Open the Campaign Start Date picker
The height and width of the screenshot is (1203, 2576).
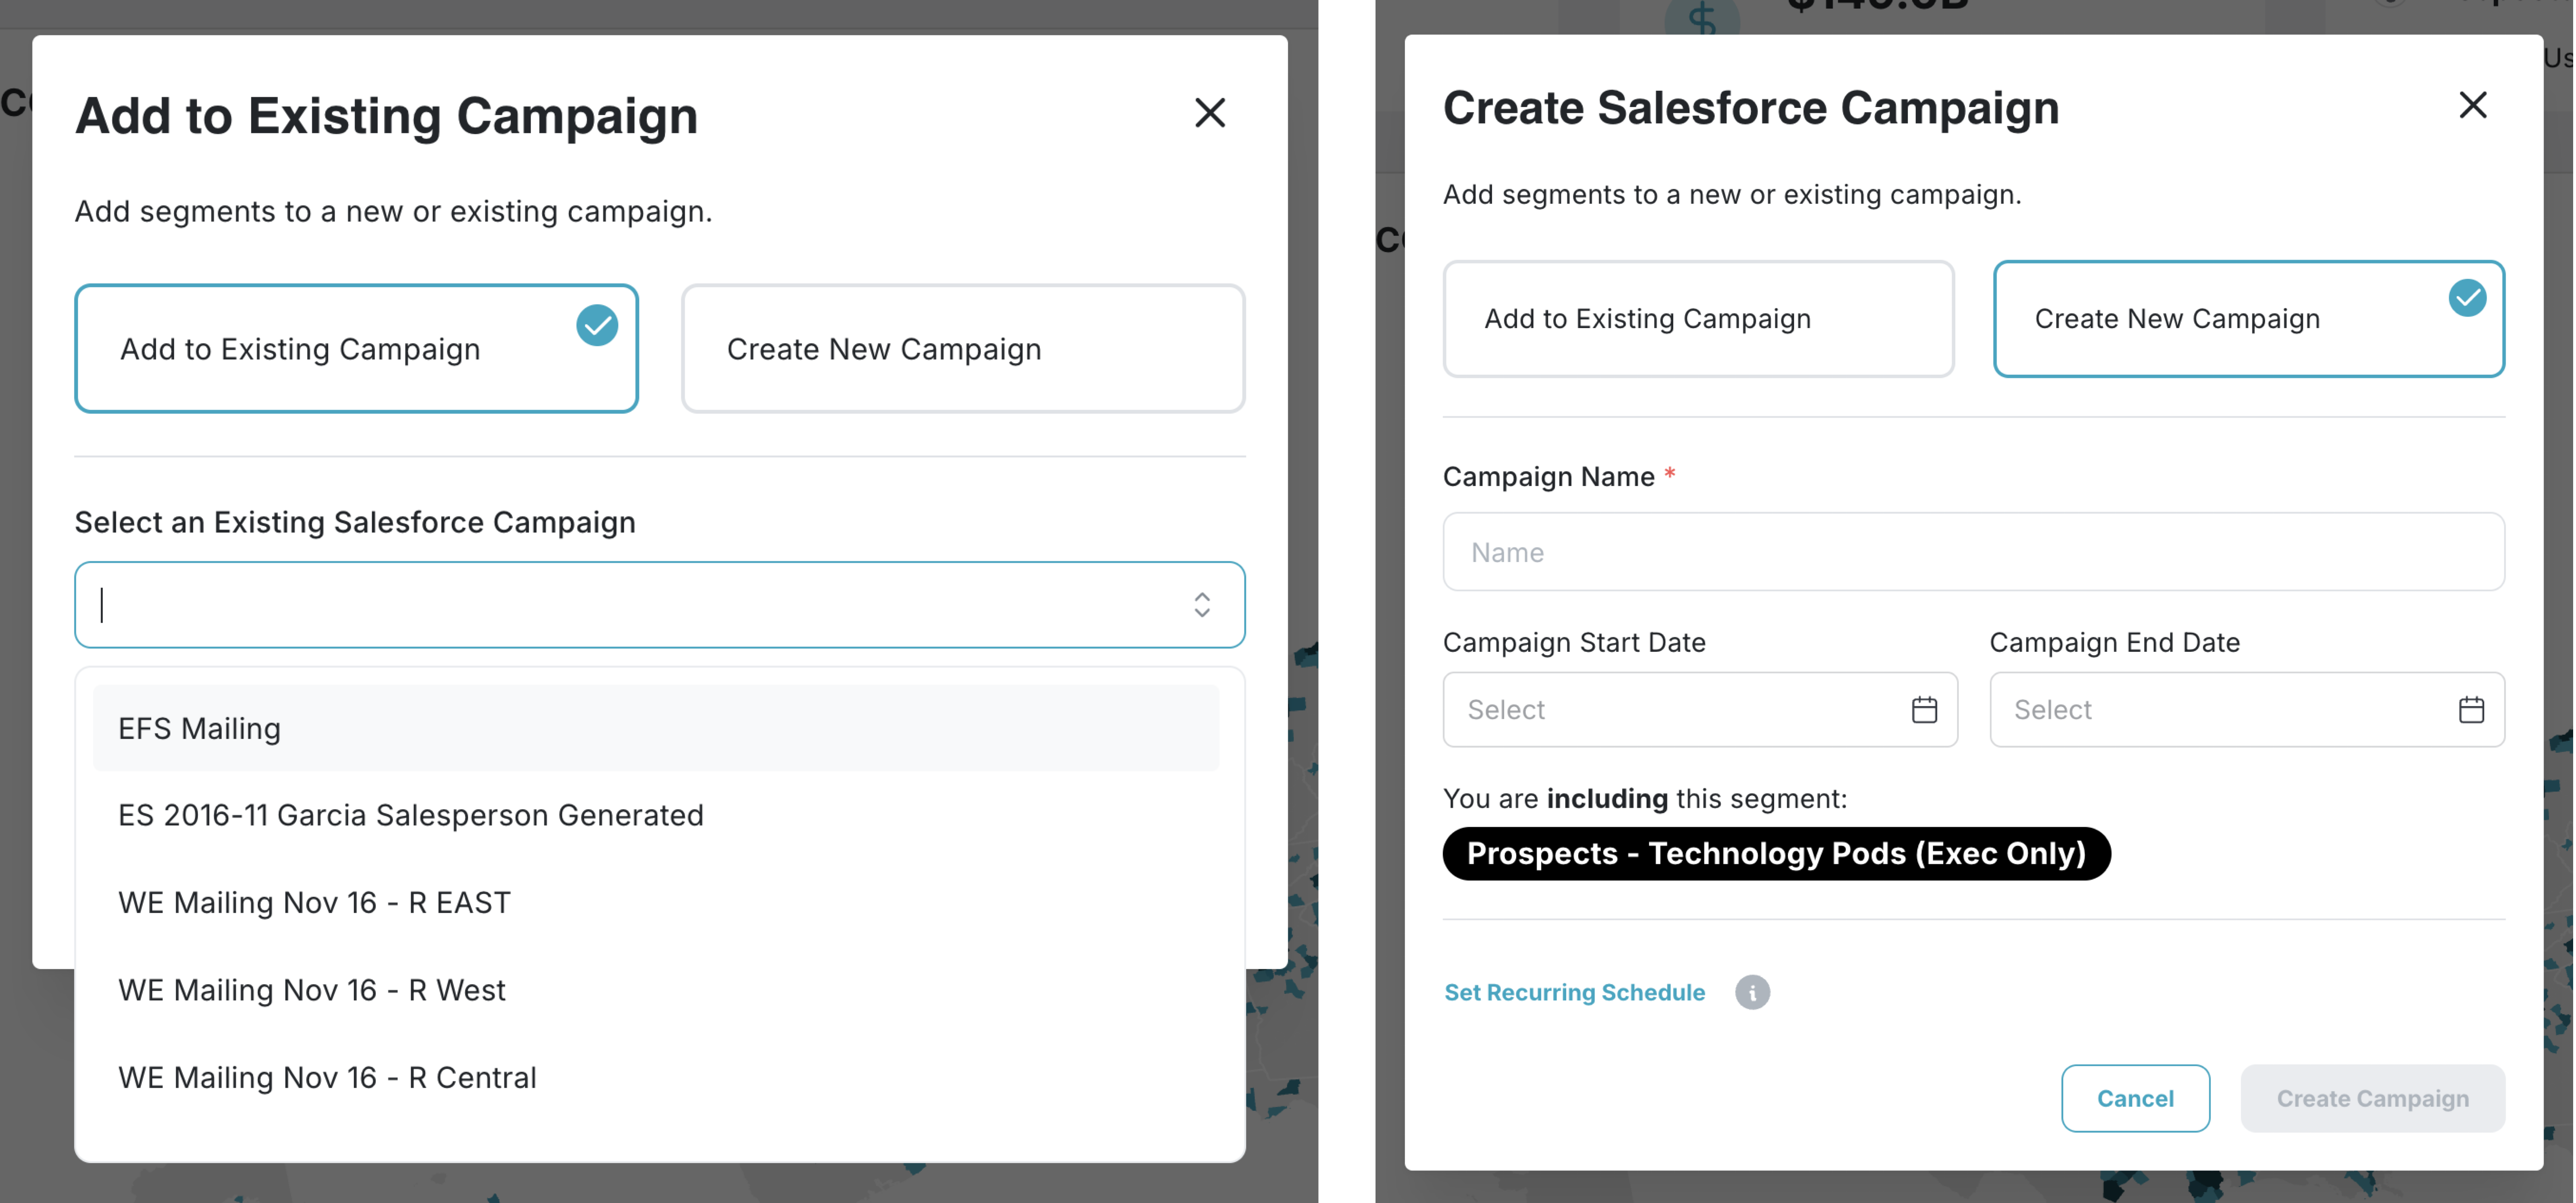pyautogui.click(x=1700, y=710)
